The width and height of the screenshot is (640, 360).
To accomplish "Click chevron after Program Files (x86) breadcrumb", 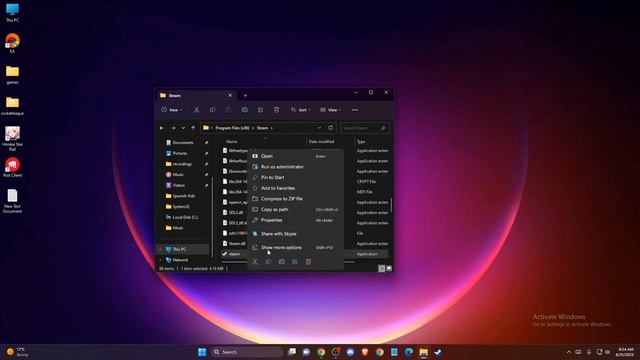I will coord(253,128).
